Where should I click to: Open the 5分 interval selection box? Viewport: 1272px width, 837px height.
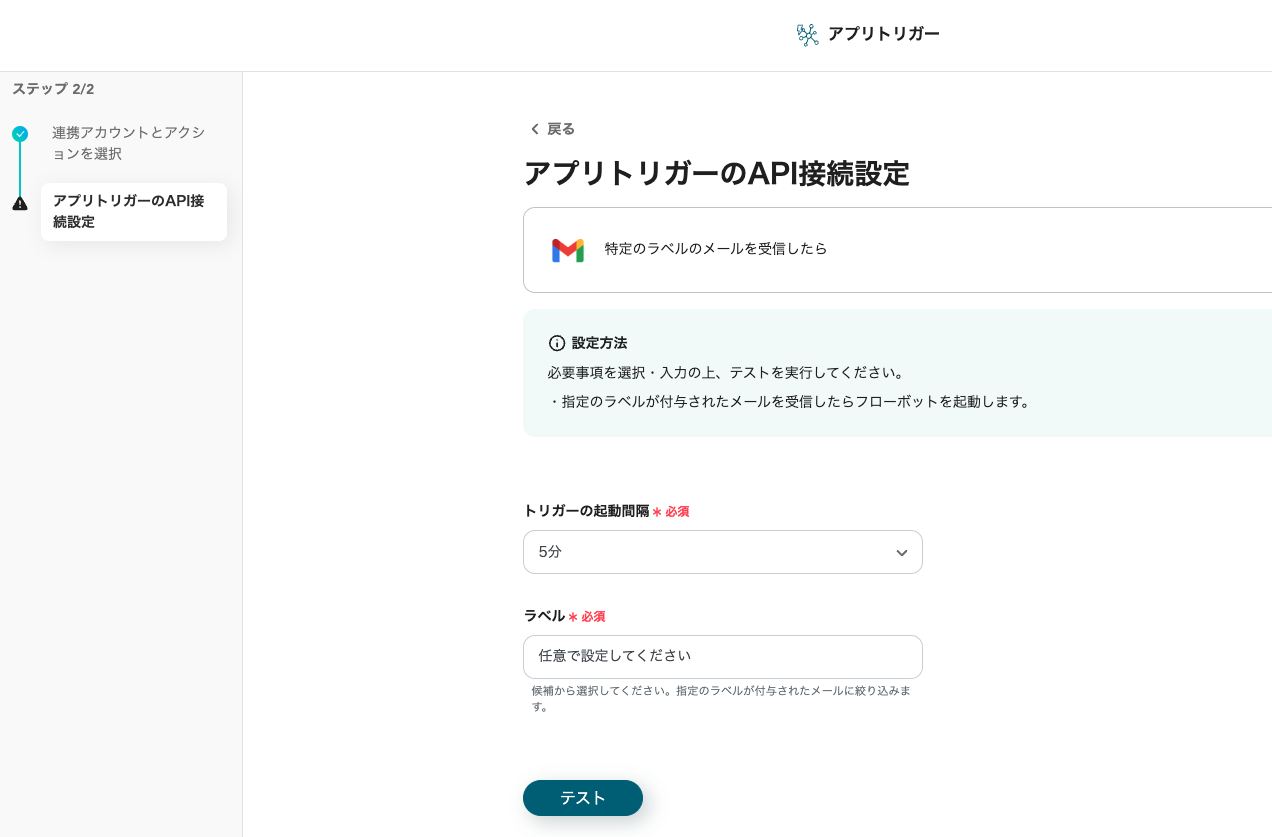coord(722,552)
